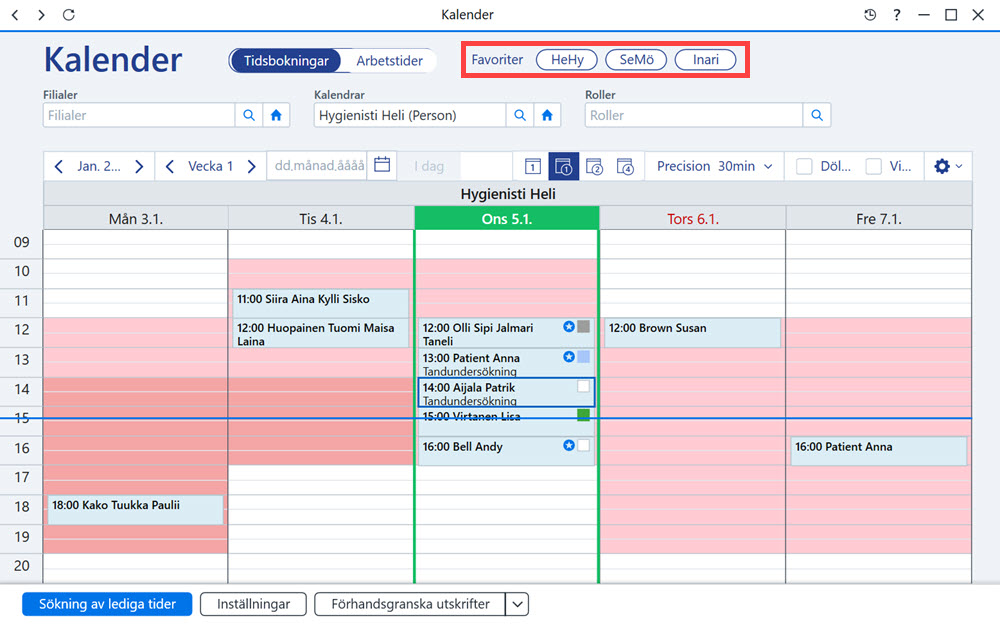Viewport: 1000px width, 624px height.
Task: Enable the Vi... checkbox
Action: click(873, 167)
